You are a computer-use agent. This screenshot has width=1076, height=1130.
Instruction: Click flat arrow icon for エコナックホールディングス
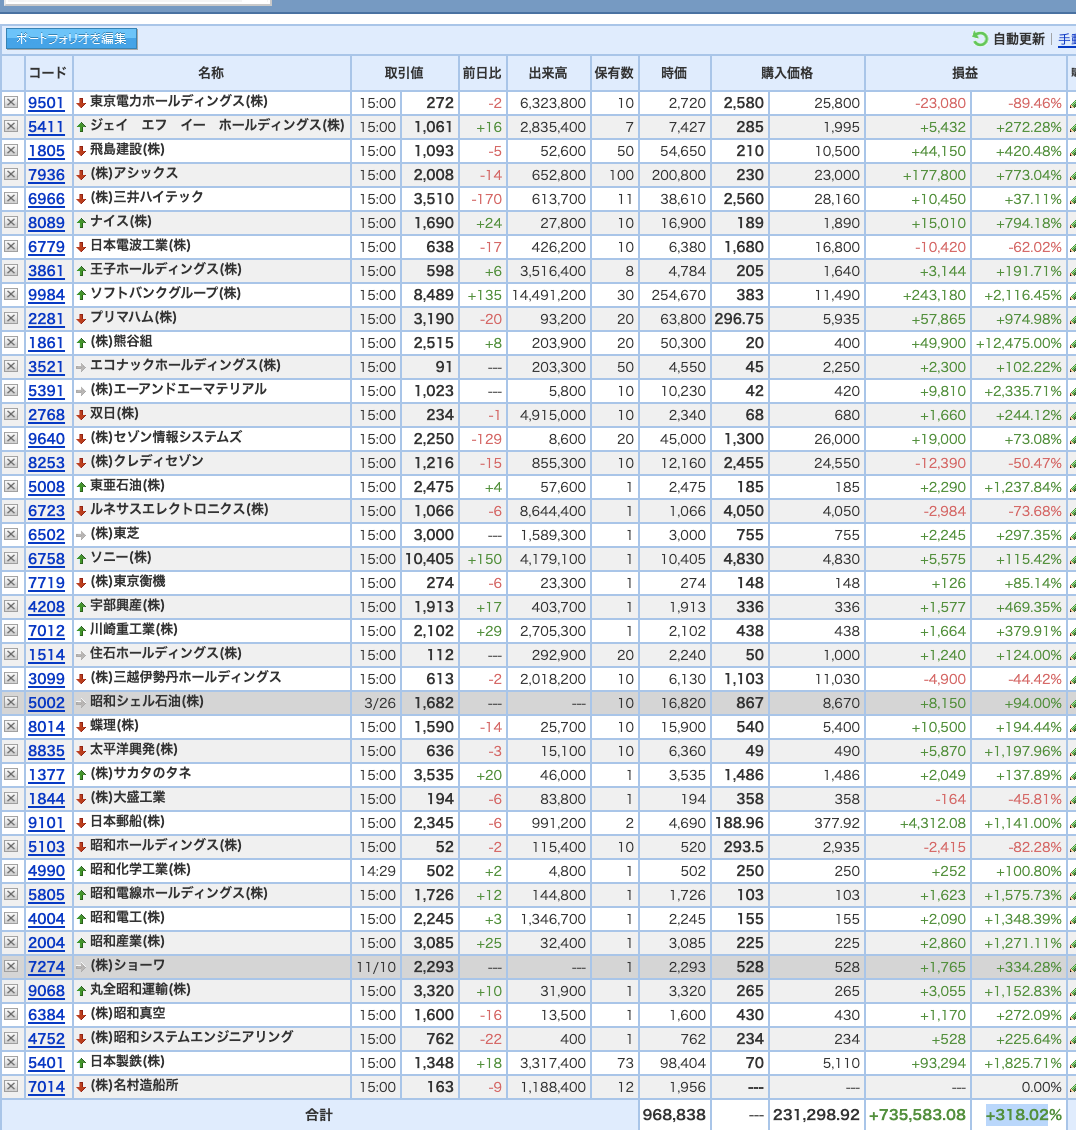point(81,367)
